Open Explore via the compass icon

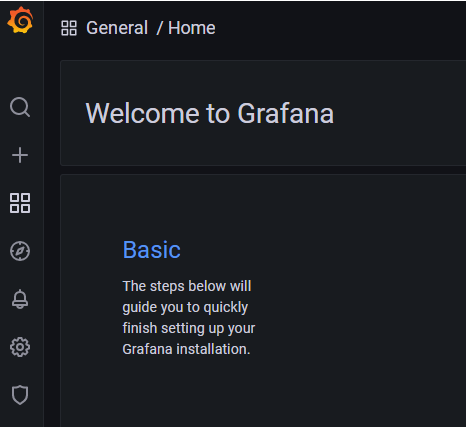coord(20,251)
